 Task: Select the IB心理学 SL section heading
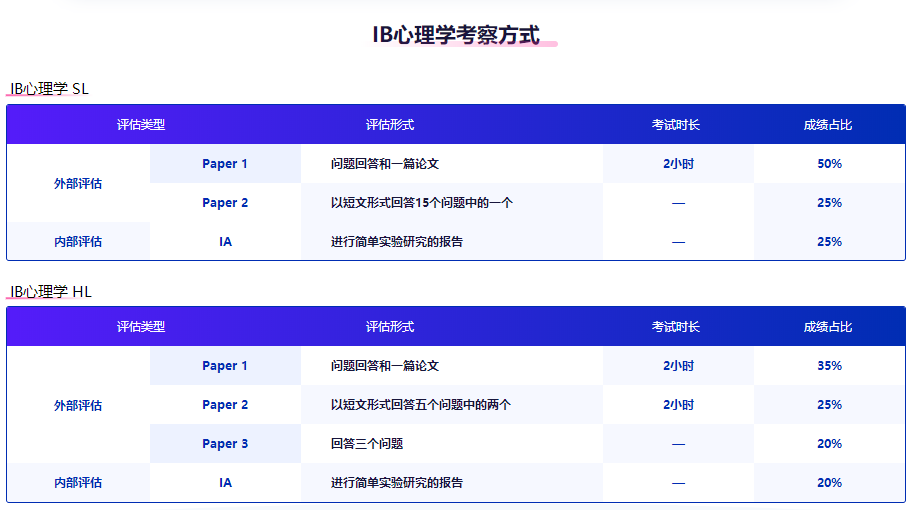click(49, 88)
